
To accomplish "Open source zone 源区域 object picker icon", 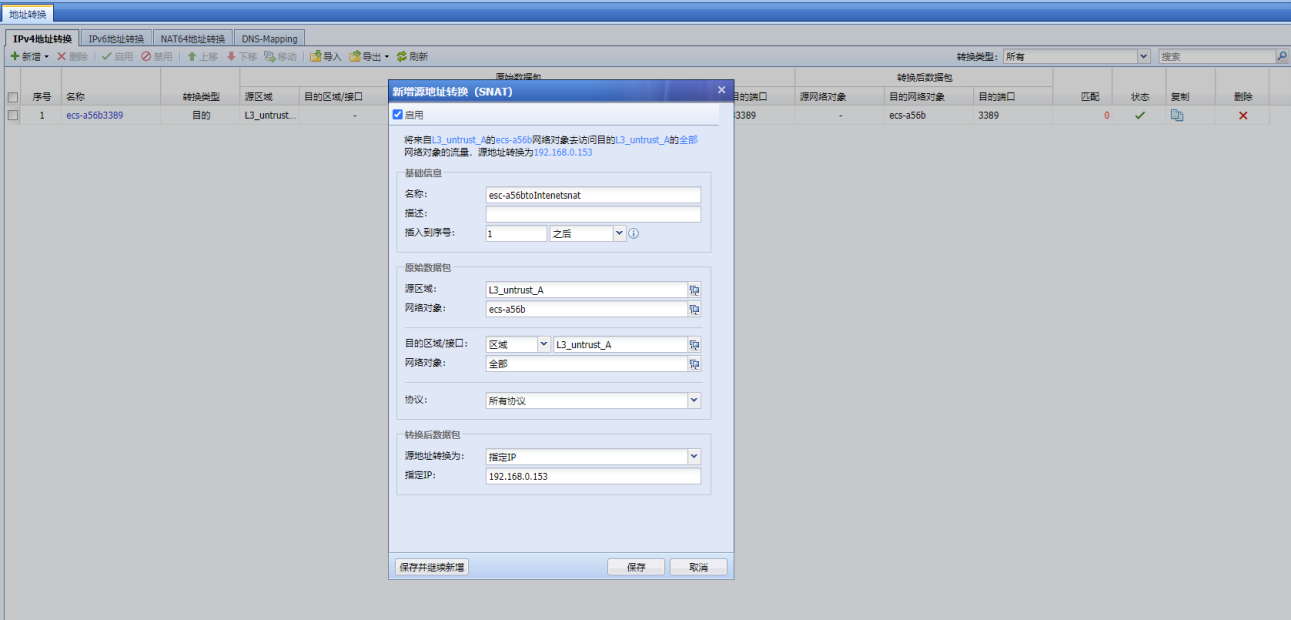I will coord(694,290).
